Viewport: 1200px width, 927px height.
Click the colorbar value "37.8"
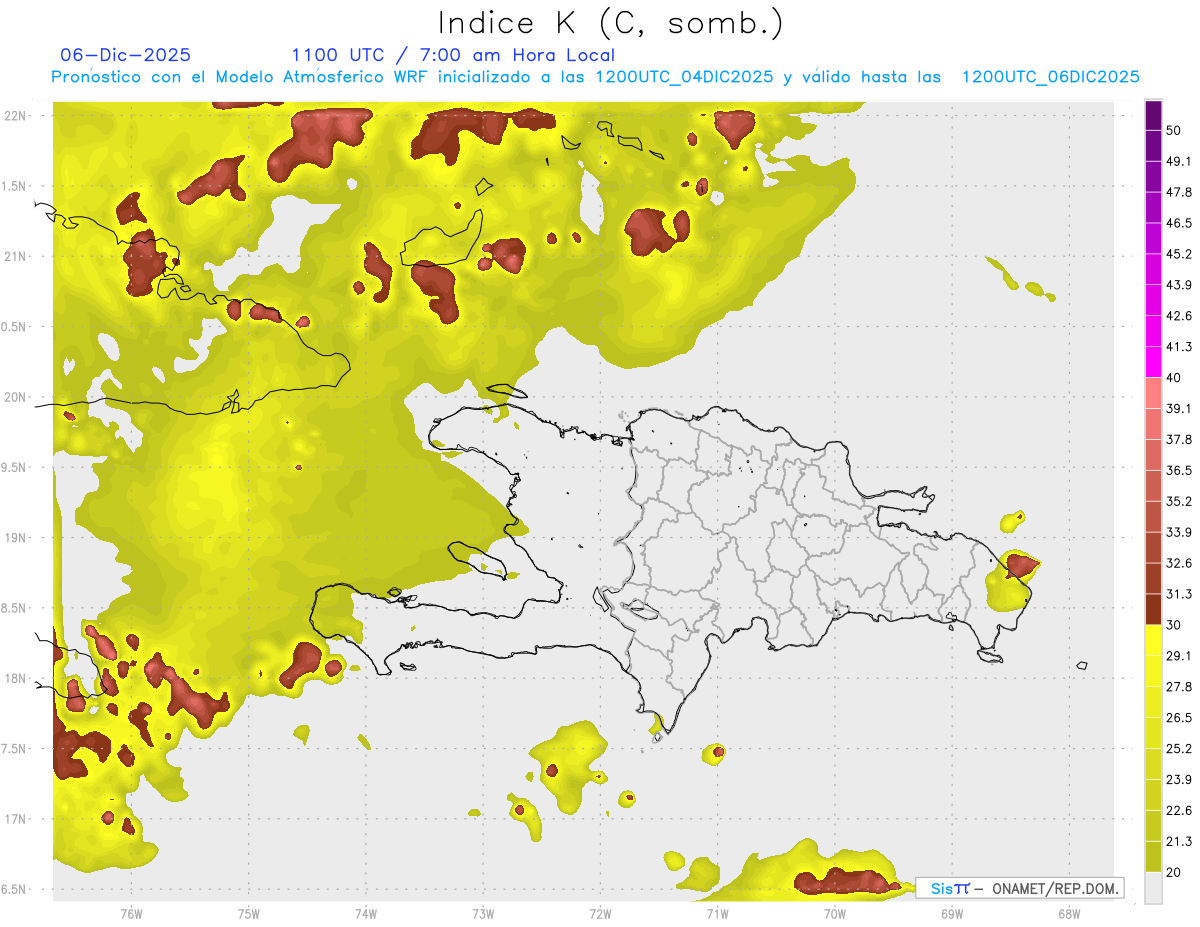pos(1179,440)
